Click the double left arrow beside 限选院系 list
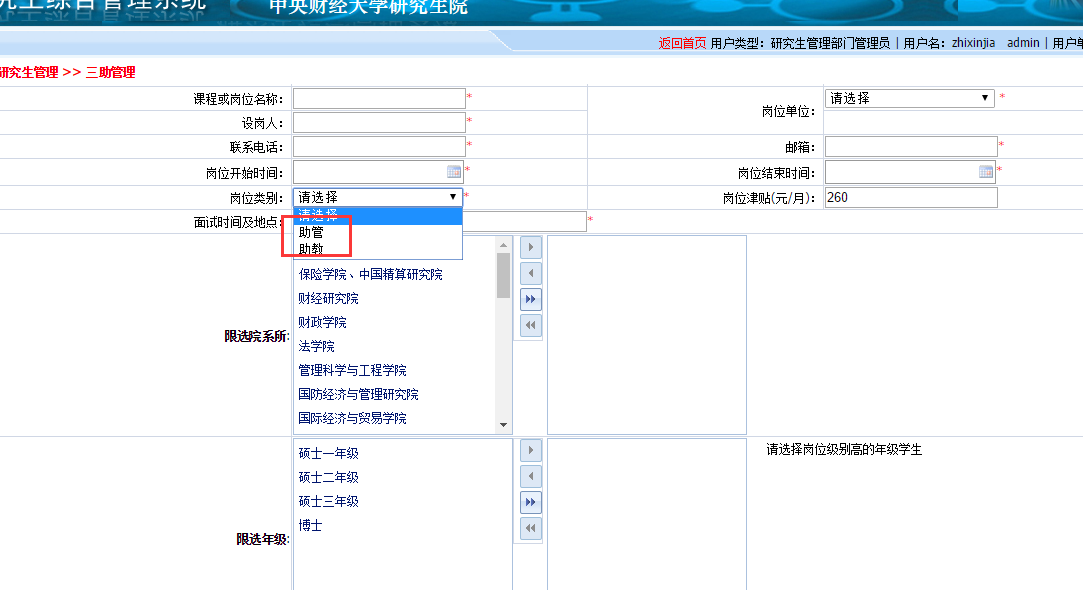Viewport: 1083px width, 590px height. pyautogui.click(x=530, y=325)
